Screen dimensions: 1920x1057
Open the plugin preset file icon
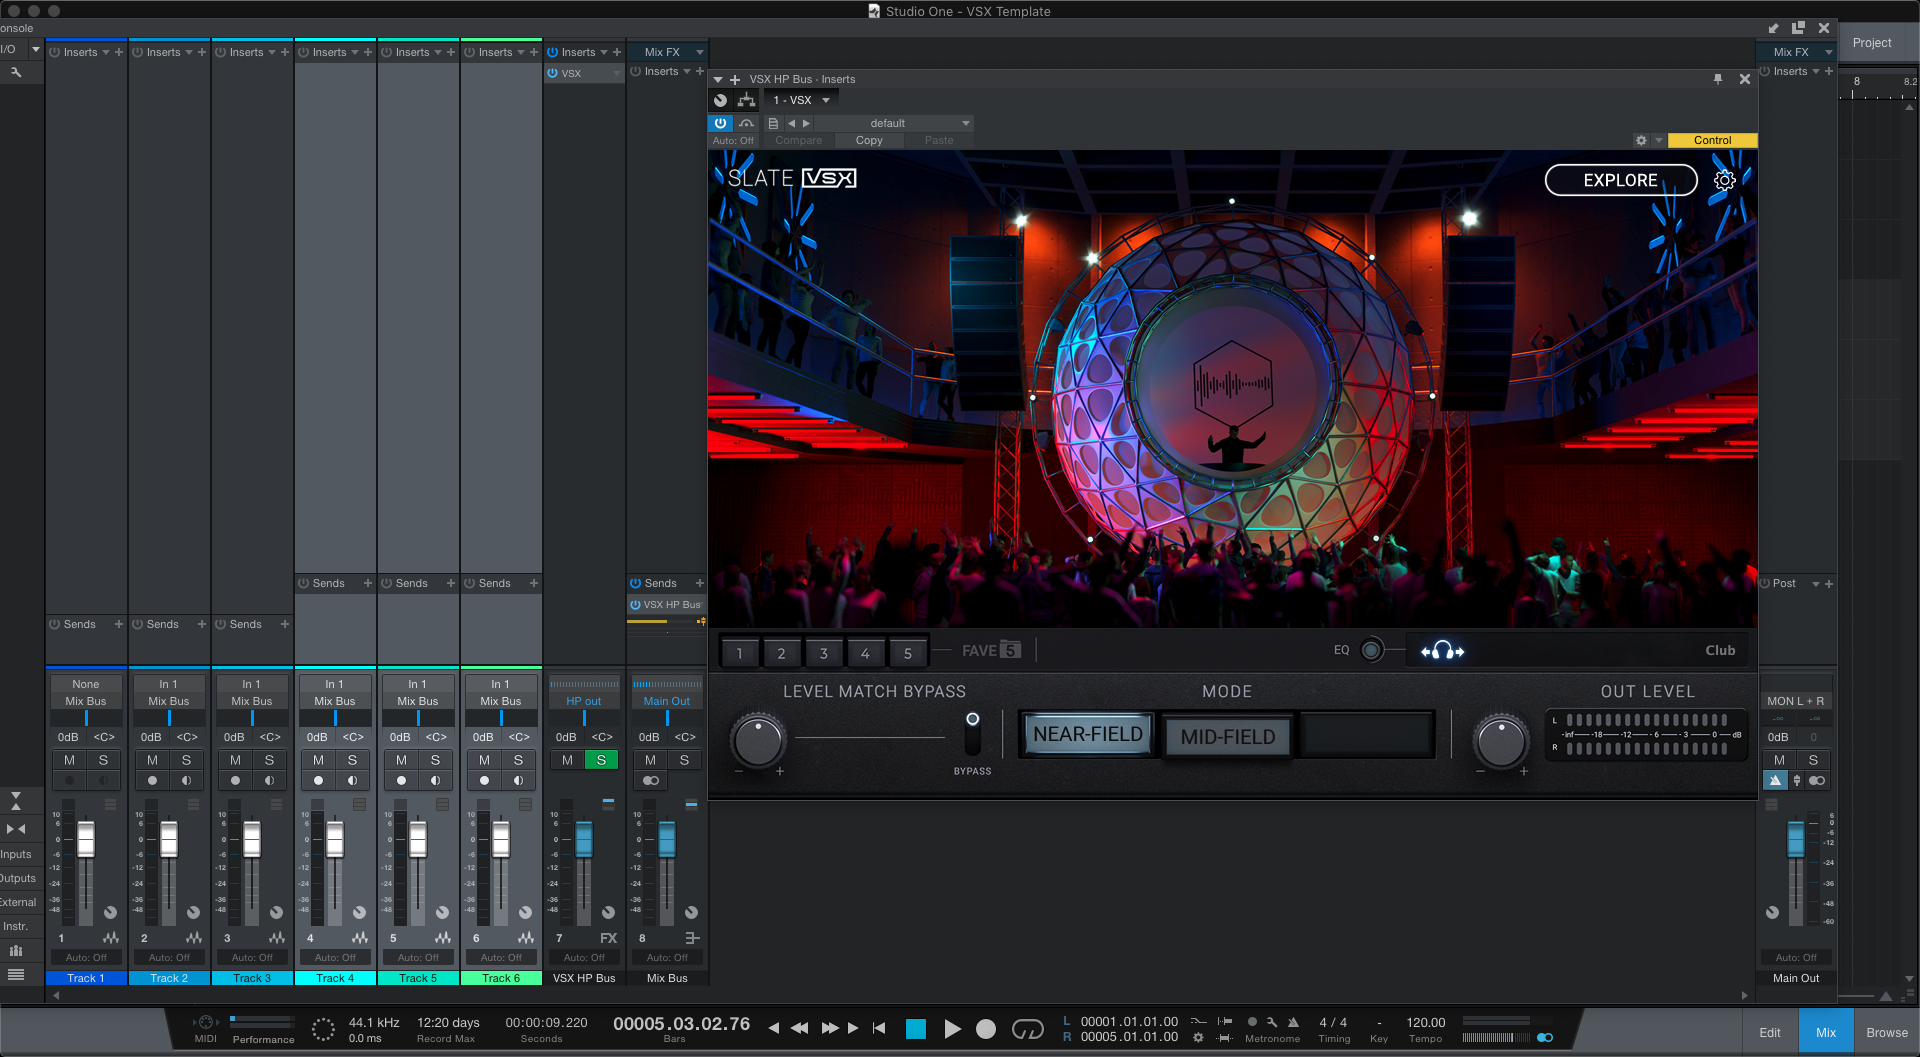pos(773,123)
